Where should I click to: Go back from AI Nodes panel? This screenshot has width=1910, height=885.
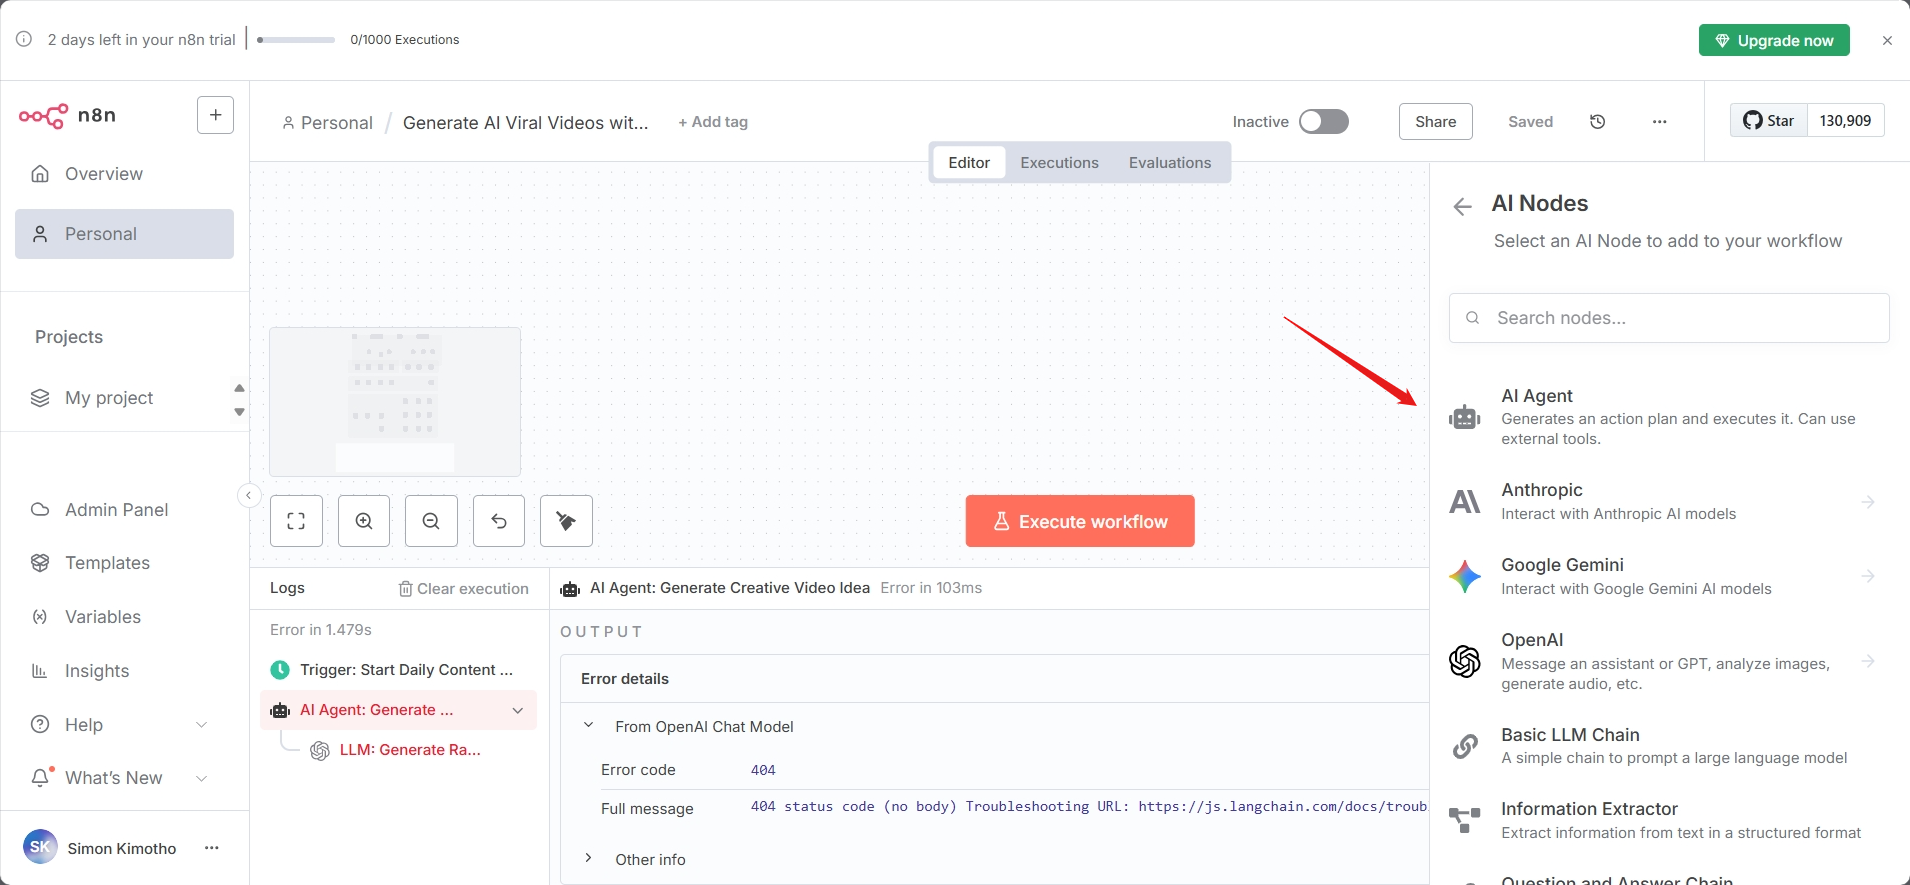click(1462, 207)
